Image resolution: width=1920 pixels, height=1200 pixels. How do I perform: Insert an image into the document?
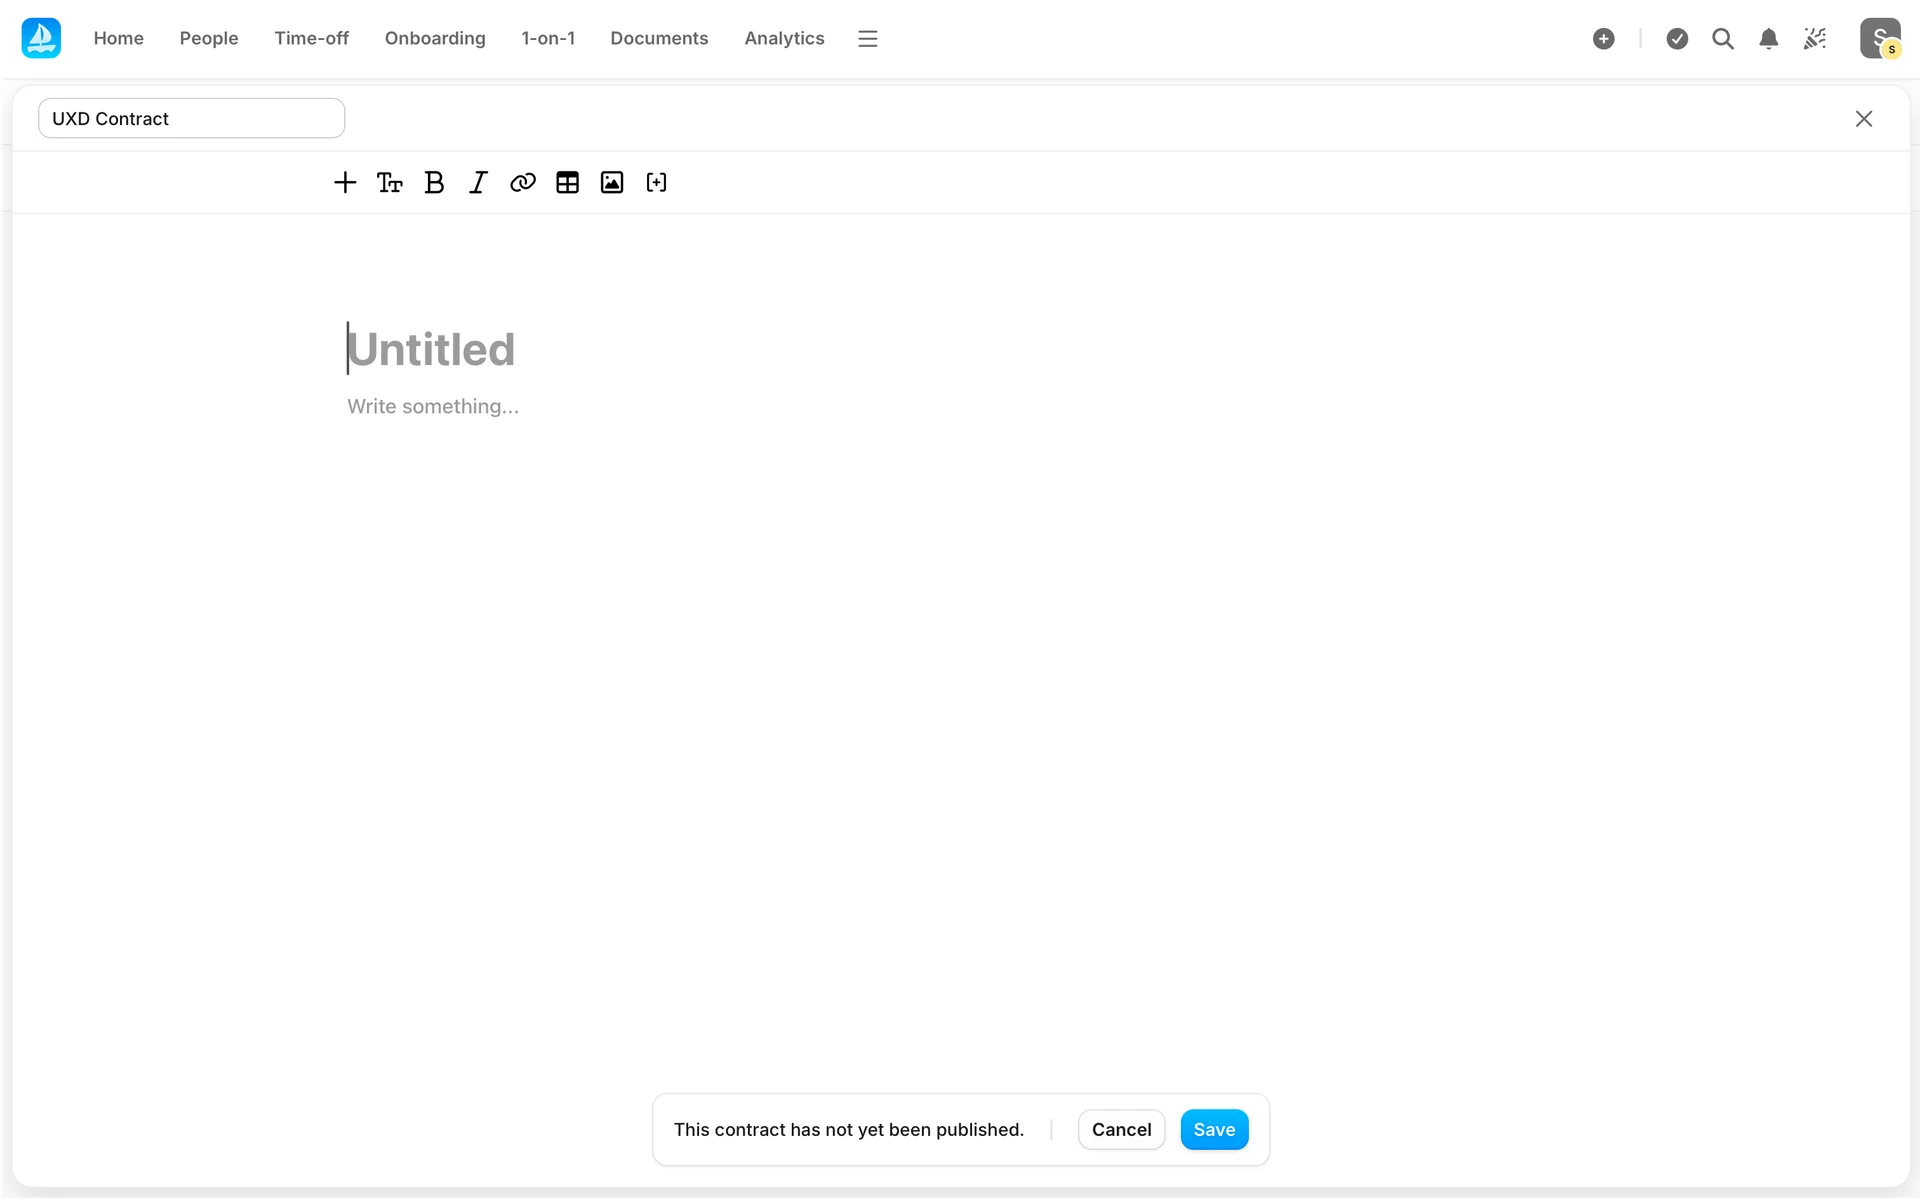[x=612, y=182]
